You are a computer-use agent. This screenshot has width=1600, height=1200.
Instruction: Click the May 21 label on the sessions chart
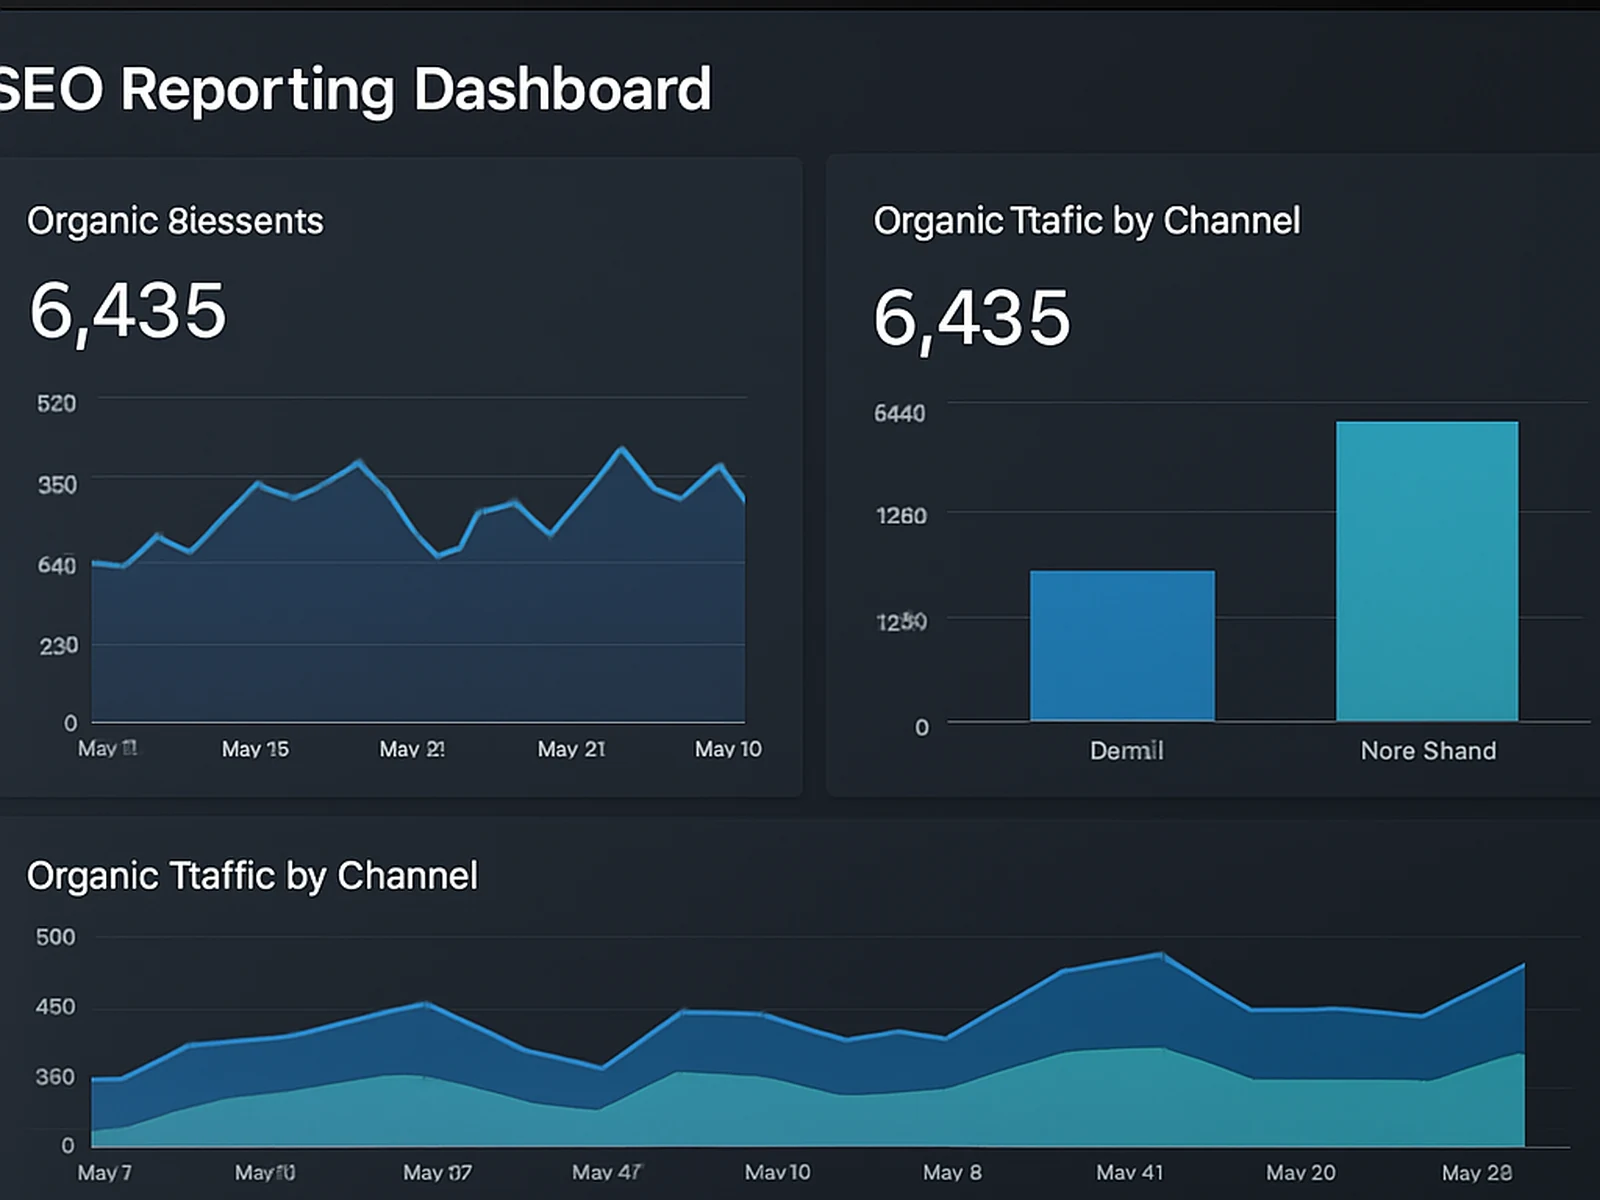click(x=570, y=748)
